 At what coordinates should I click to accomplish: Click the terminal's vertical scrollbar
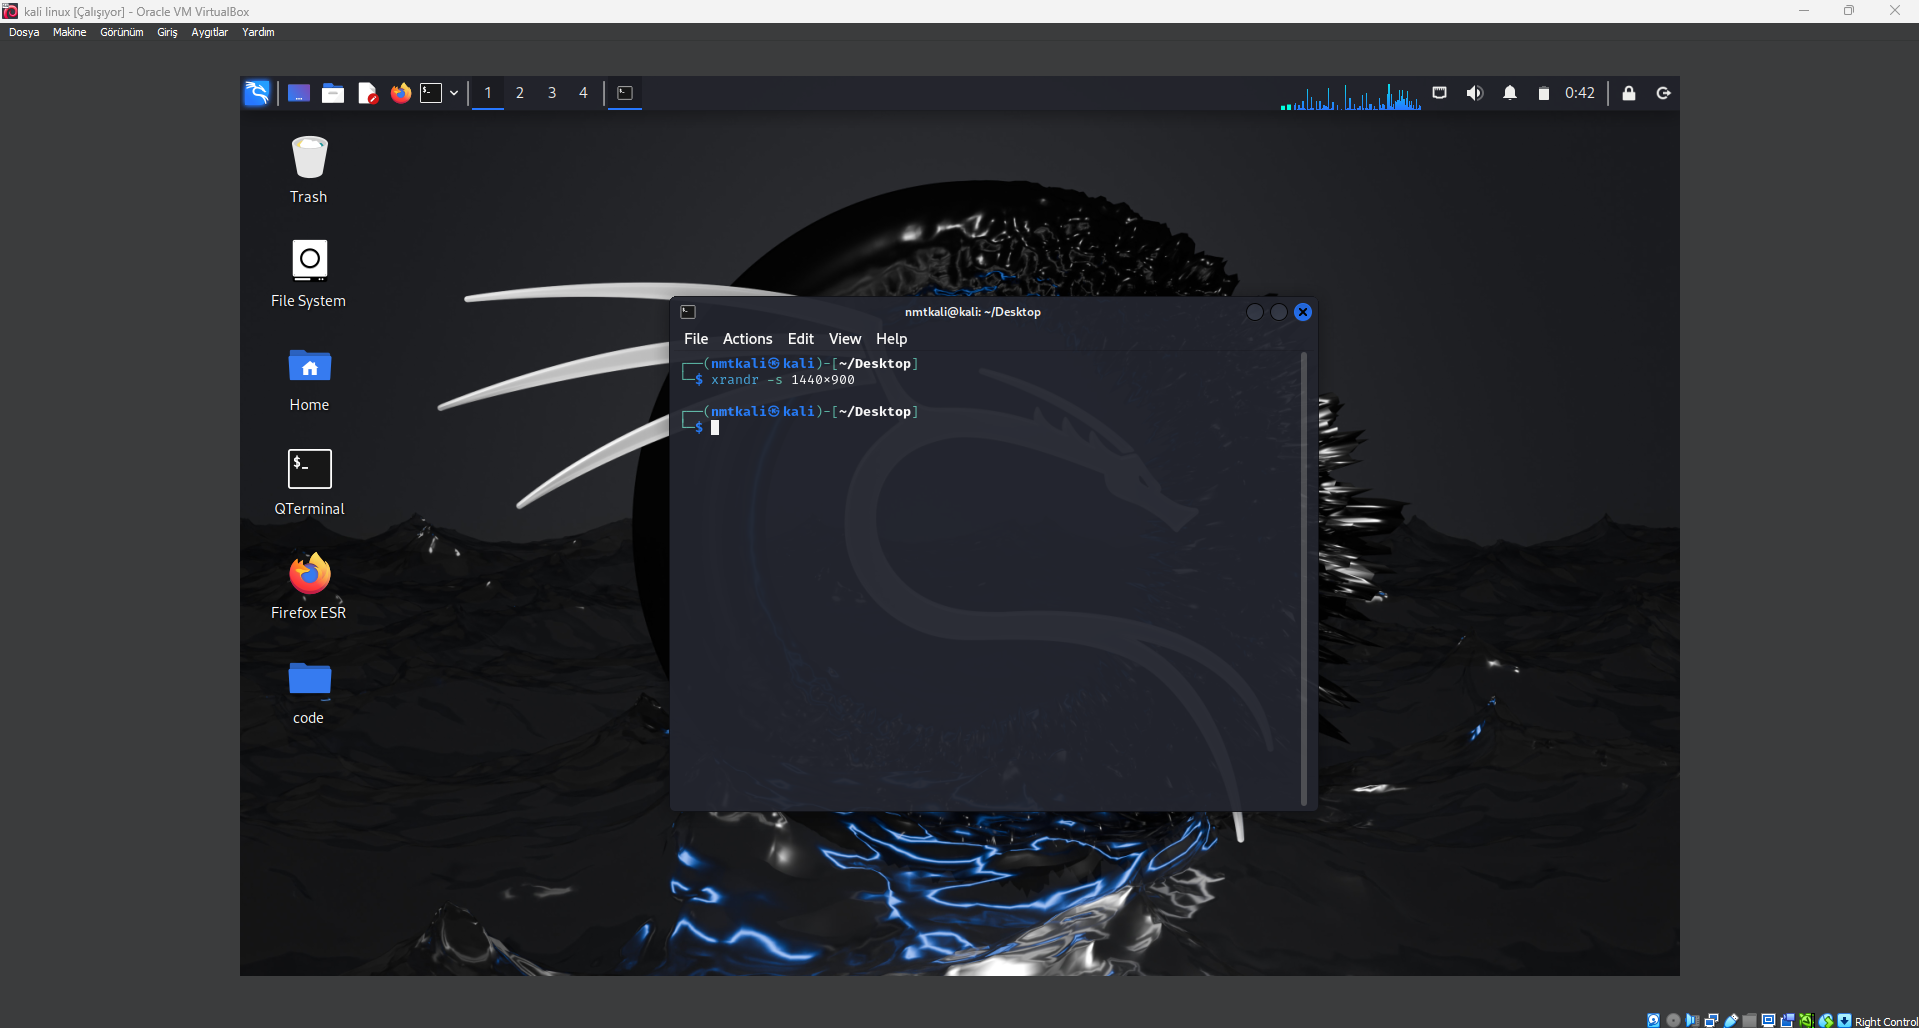(1303, 578)
